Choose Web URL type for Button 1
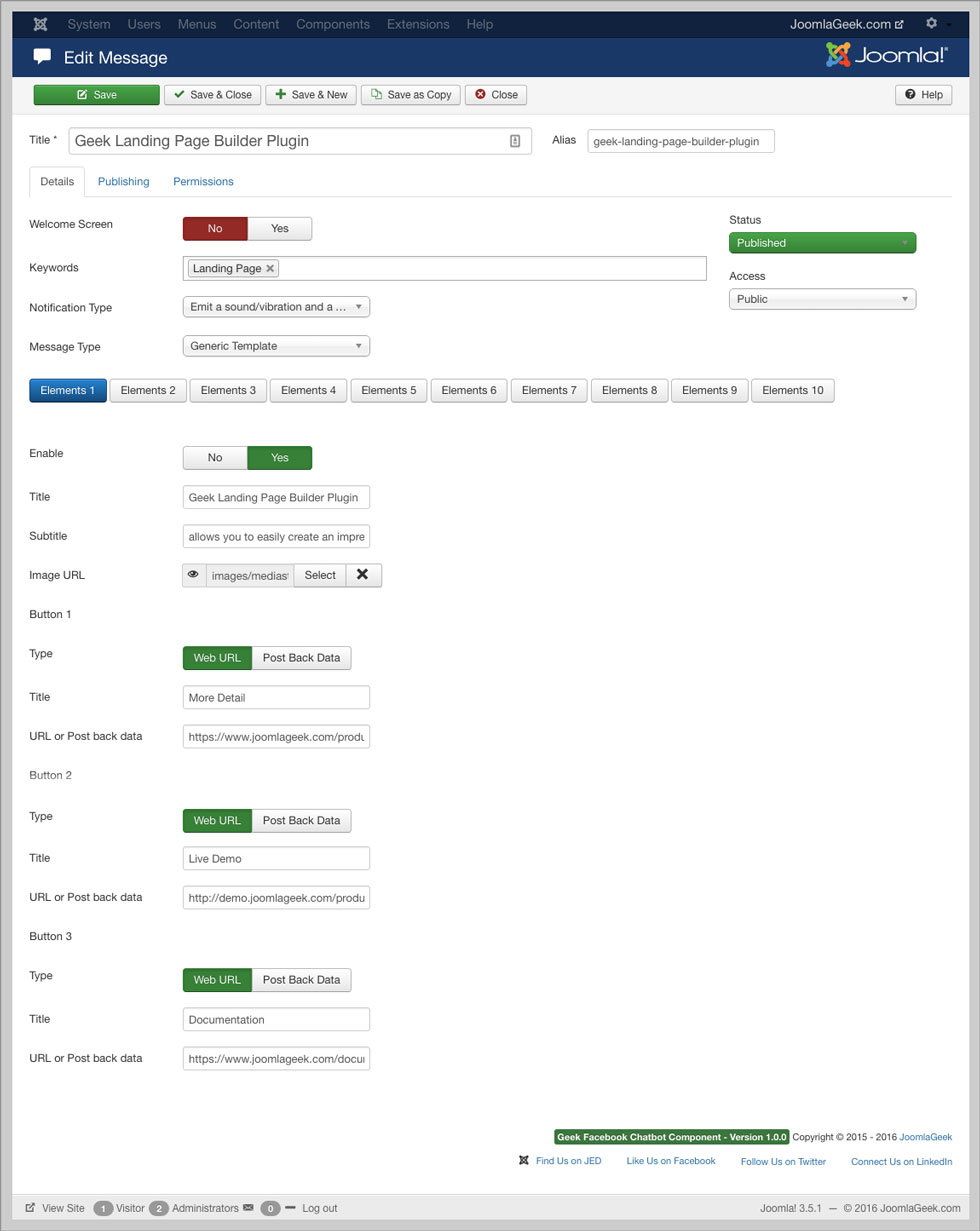This screenshot has height=1231, width=980. [x=217, y=658]
